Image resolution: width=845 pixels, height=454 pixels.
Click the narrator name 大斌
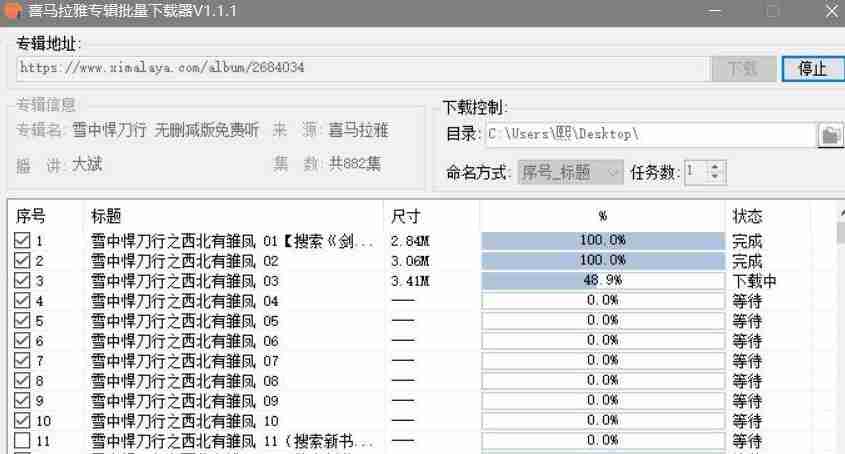(87, 164)
